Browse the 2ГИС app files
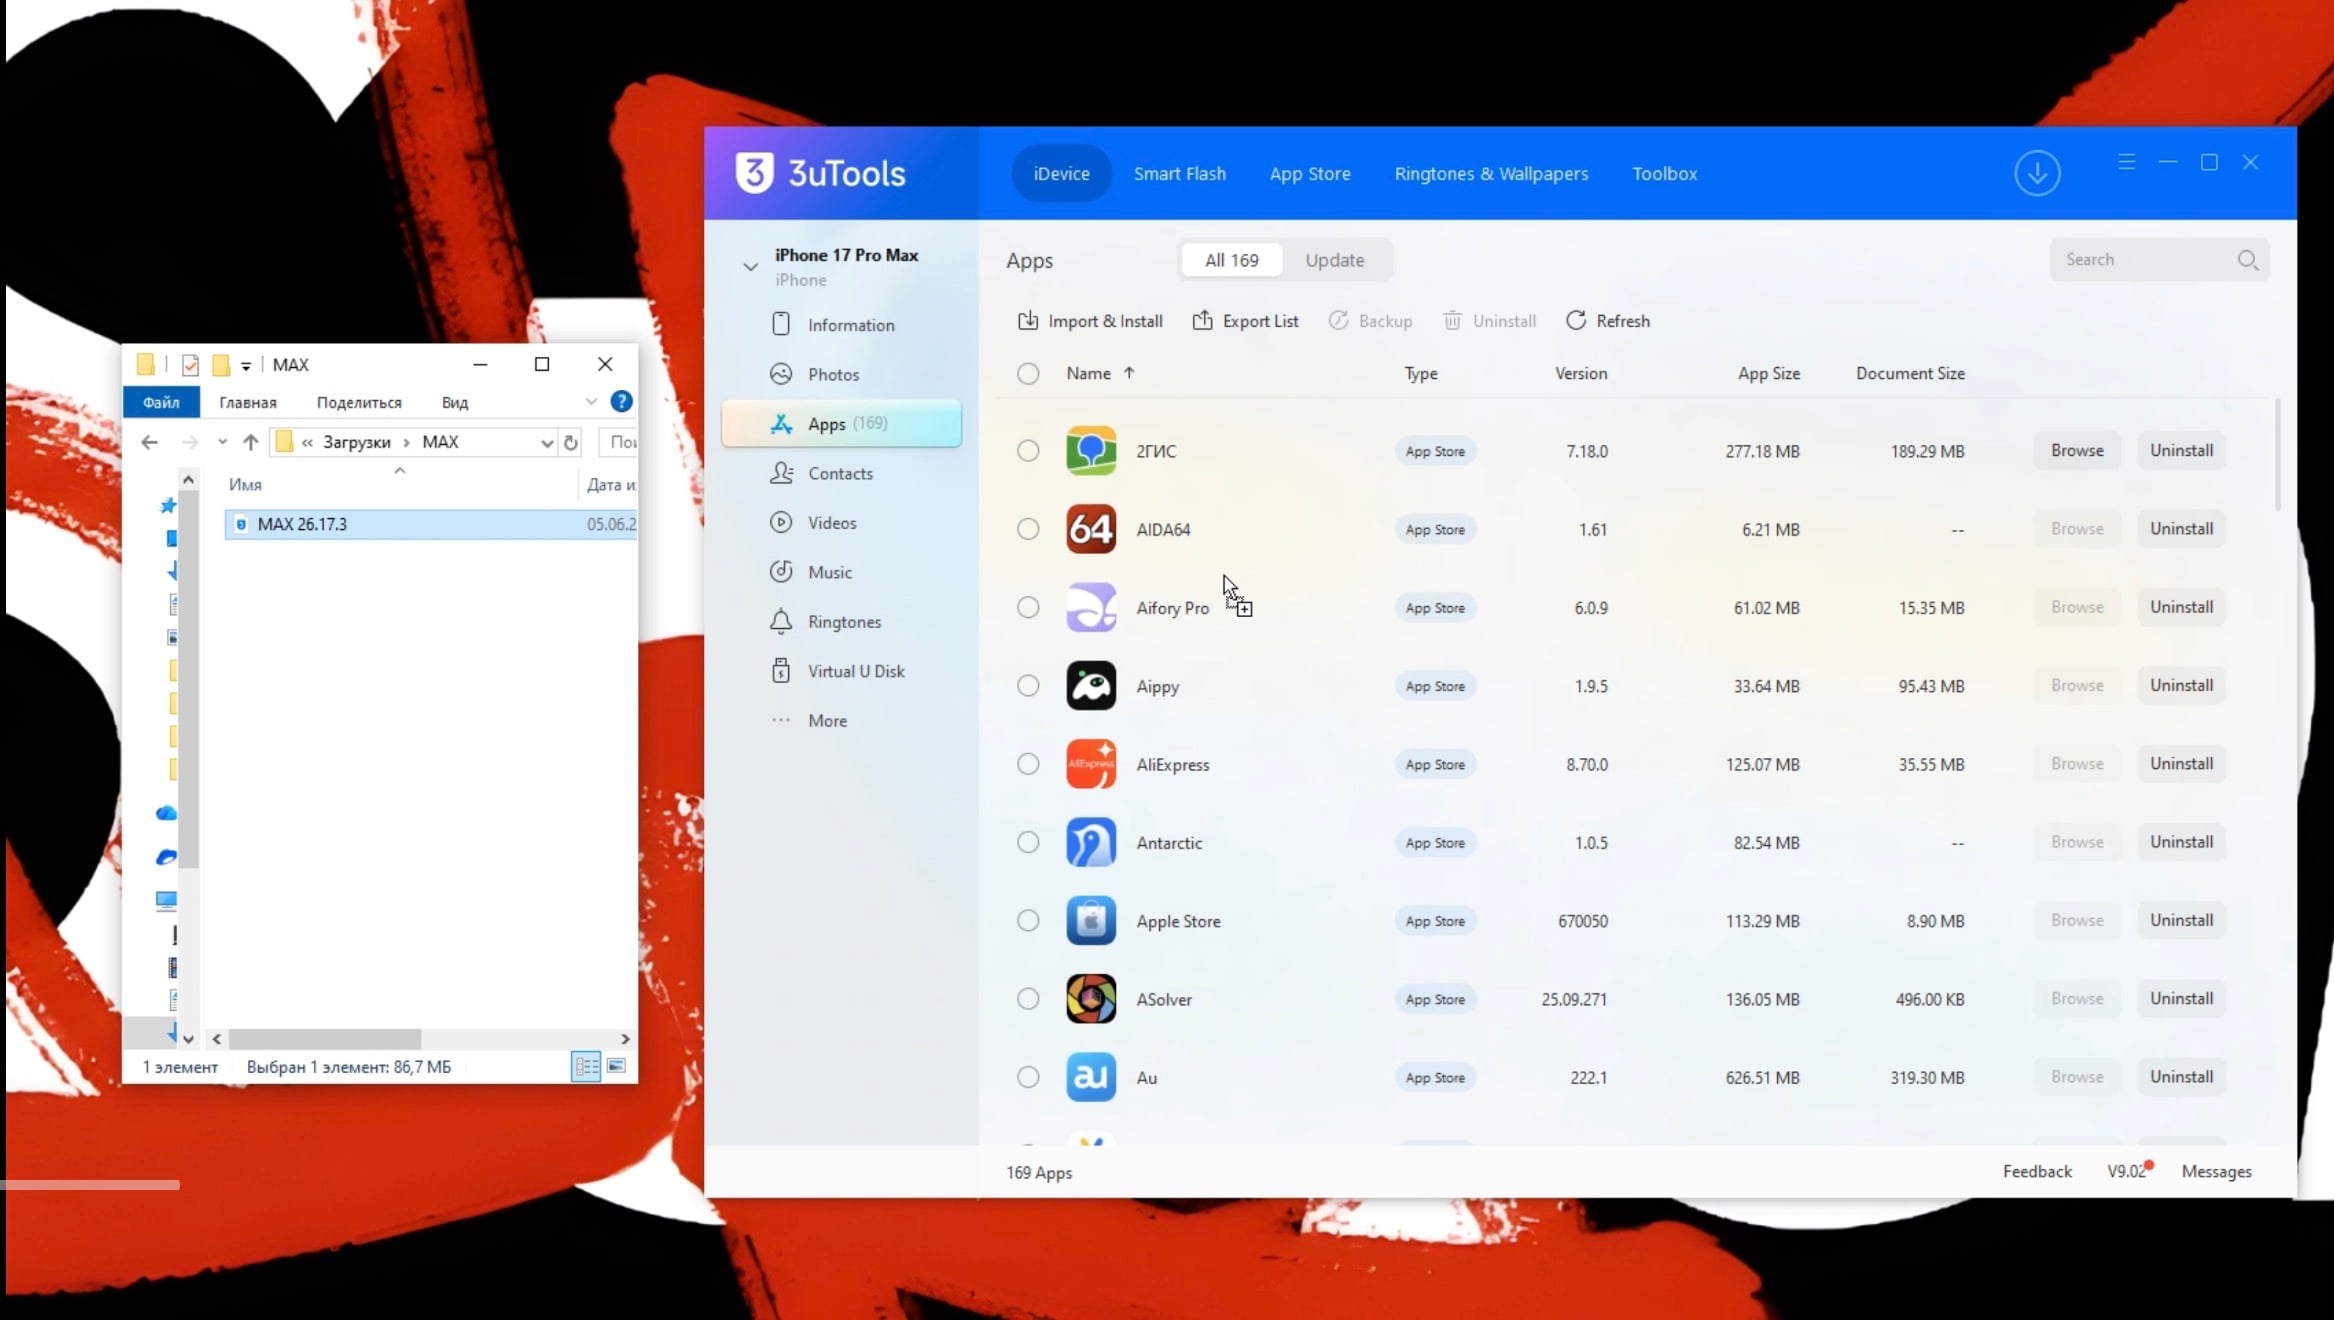Screen dimensions: 2334x1320 pos(2077,451)
